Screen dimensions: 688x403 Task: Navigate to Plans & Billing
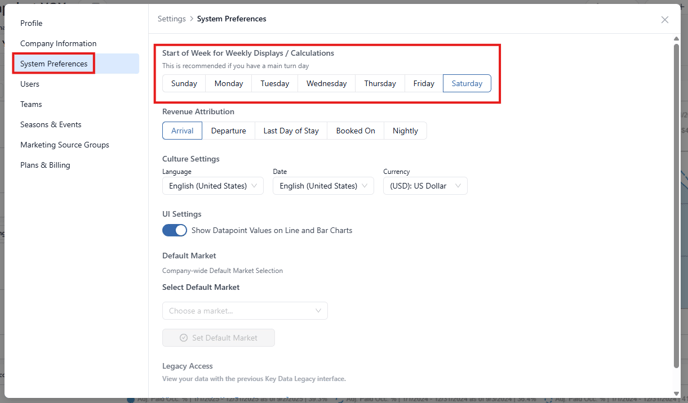pyautogui.click(x=45, y=165)
